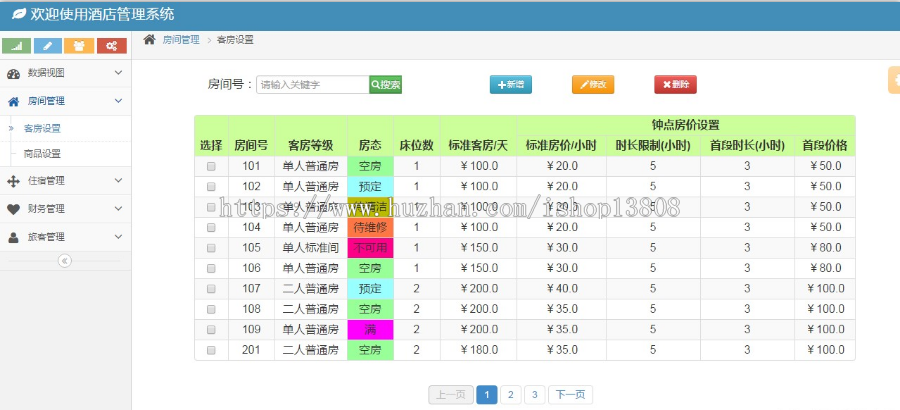Expand the 旅客管理 menu chevron
The height and width of the screenshot is (410, 900).
(x=118, y=237)
